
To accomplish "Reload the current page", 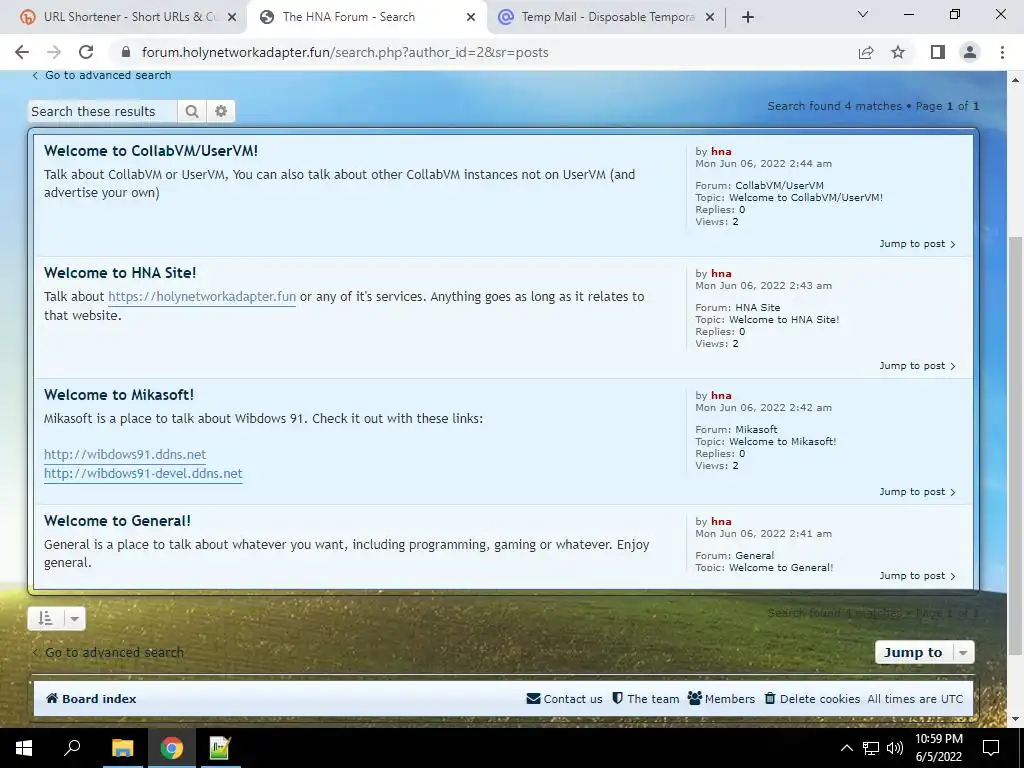I will [x=86, y=52].
